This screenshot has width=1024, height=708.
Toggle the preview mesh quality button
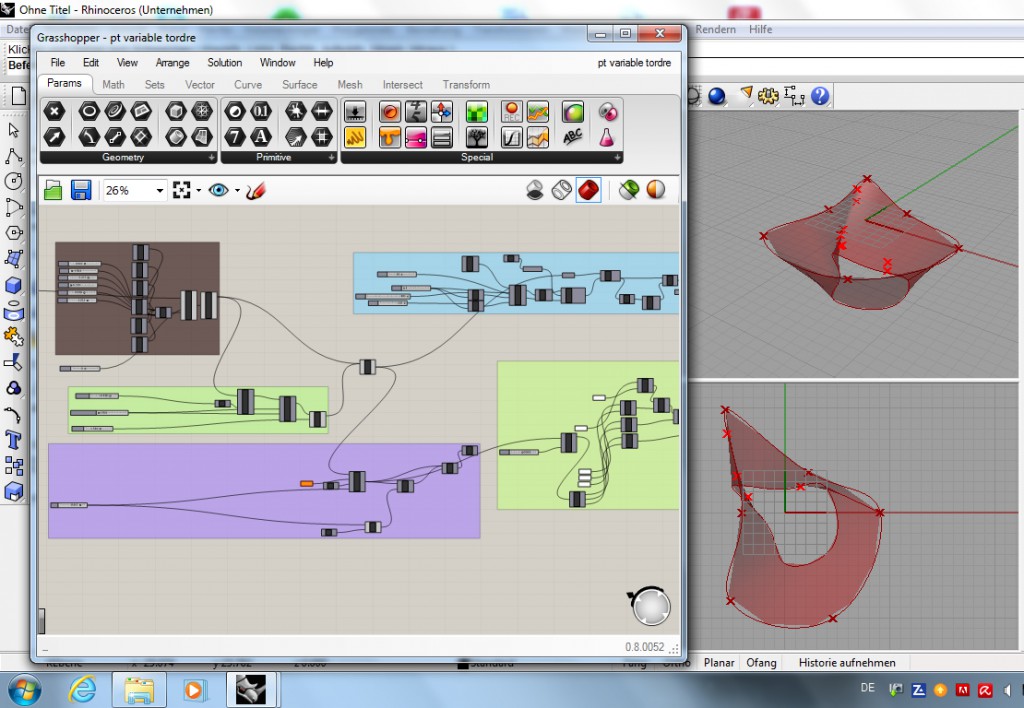pos(656,190)
